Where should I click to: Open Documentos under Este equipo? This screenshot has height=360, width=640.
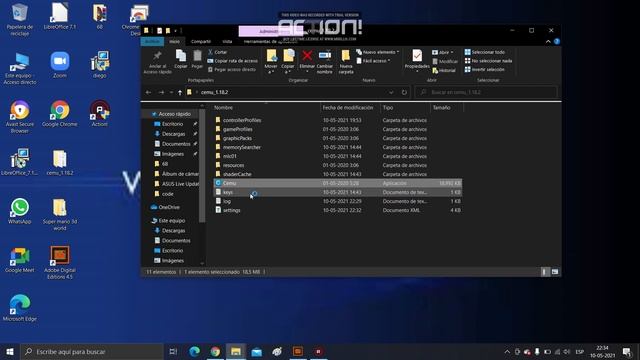pyautogui.click(x=176, y=241)
